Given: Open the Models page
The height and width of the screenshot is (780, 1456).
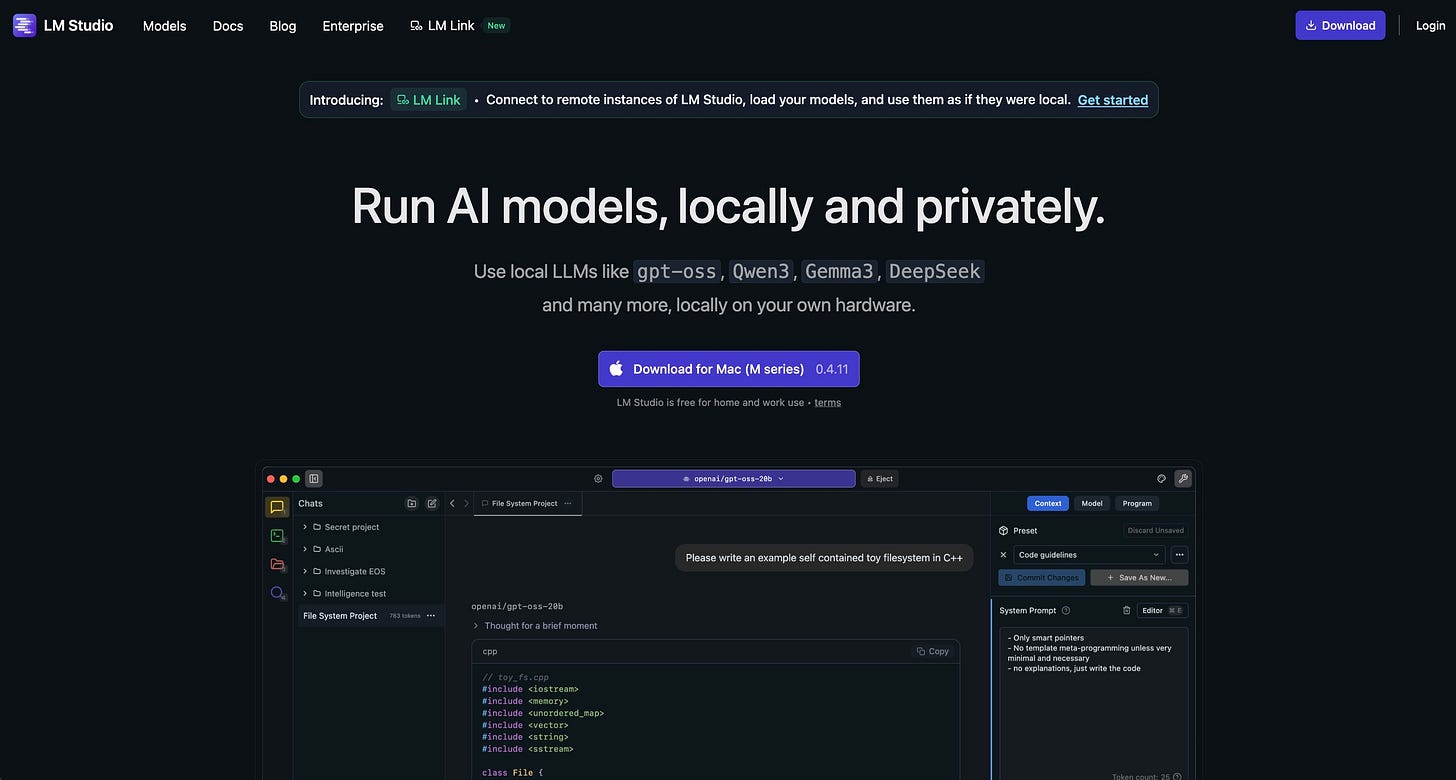Looking at the screenshot, I should pyautogui.click(x=165, y=26).
